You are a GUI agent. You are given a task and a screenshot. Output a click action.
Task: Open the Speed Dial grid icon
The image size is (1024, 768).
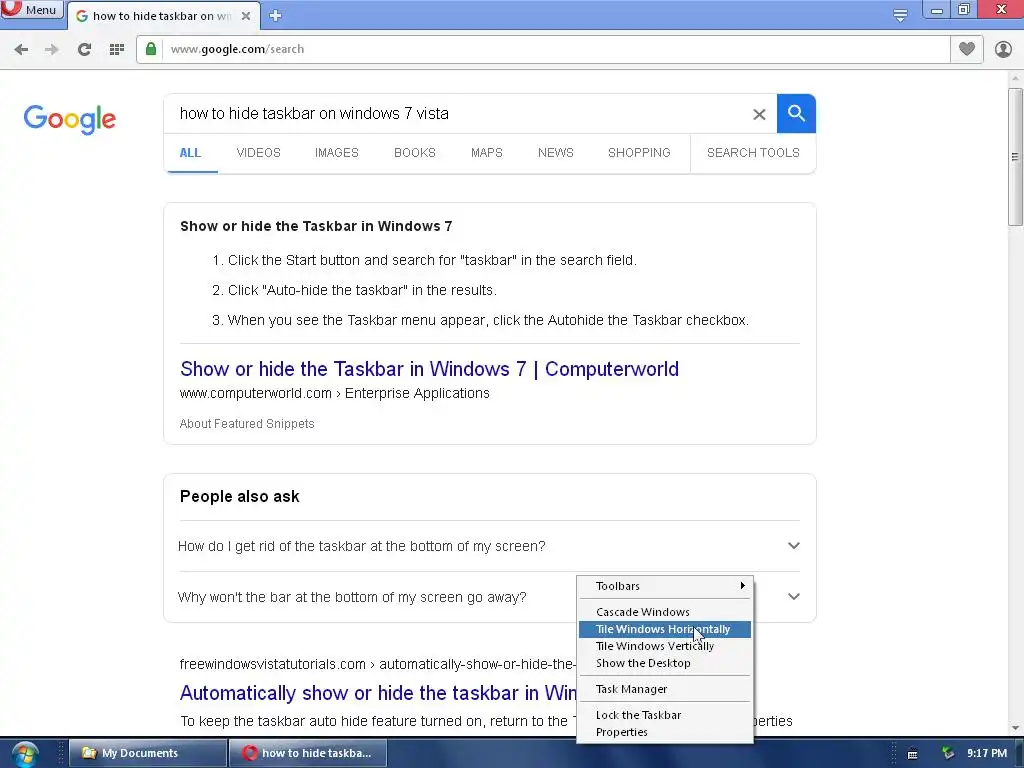click(117, 49)
